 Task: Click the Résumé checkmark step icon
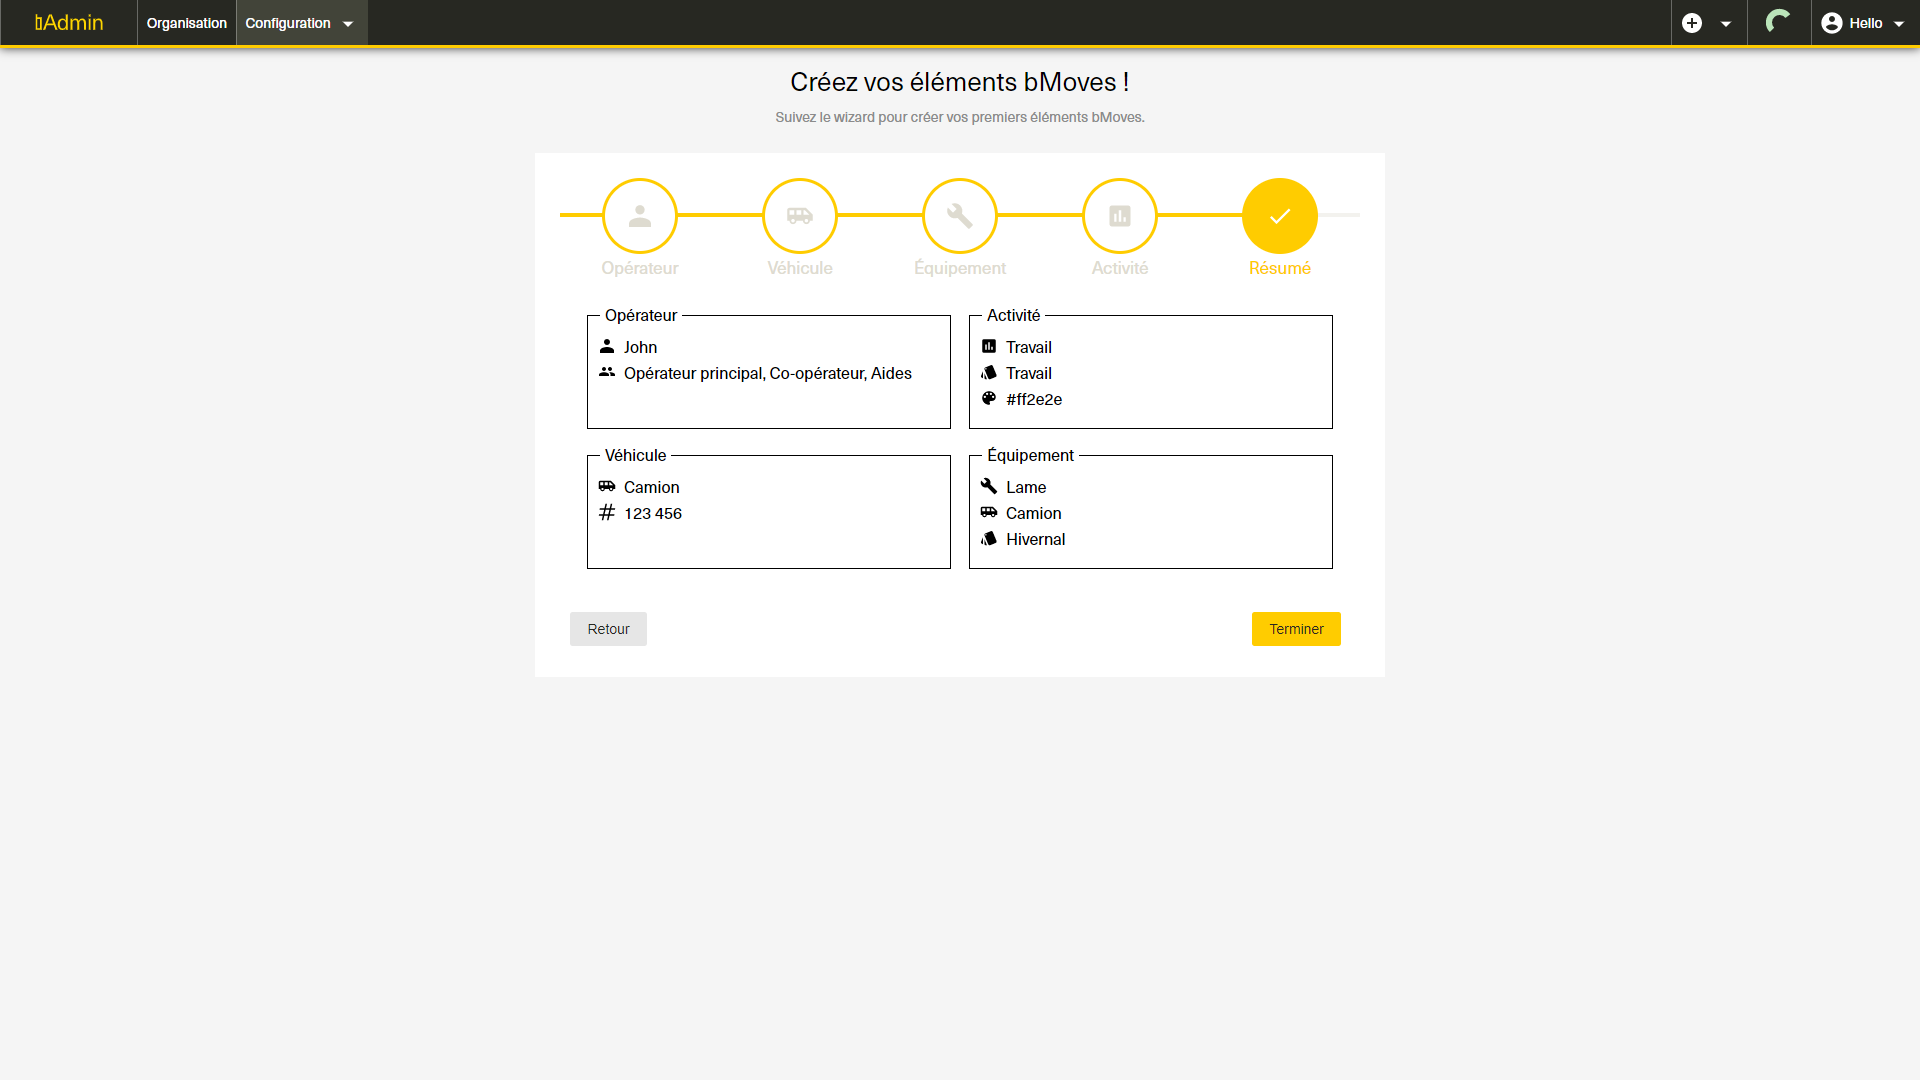[1279, 215]
